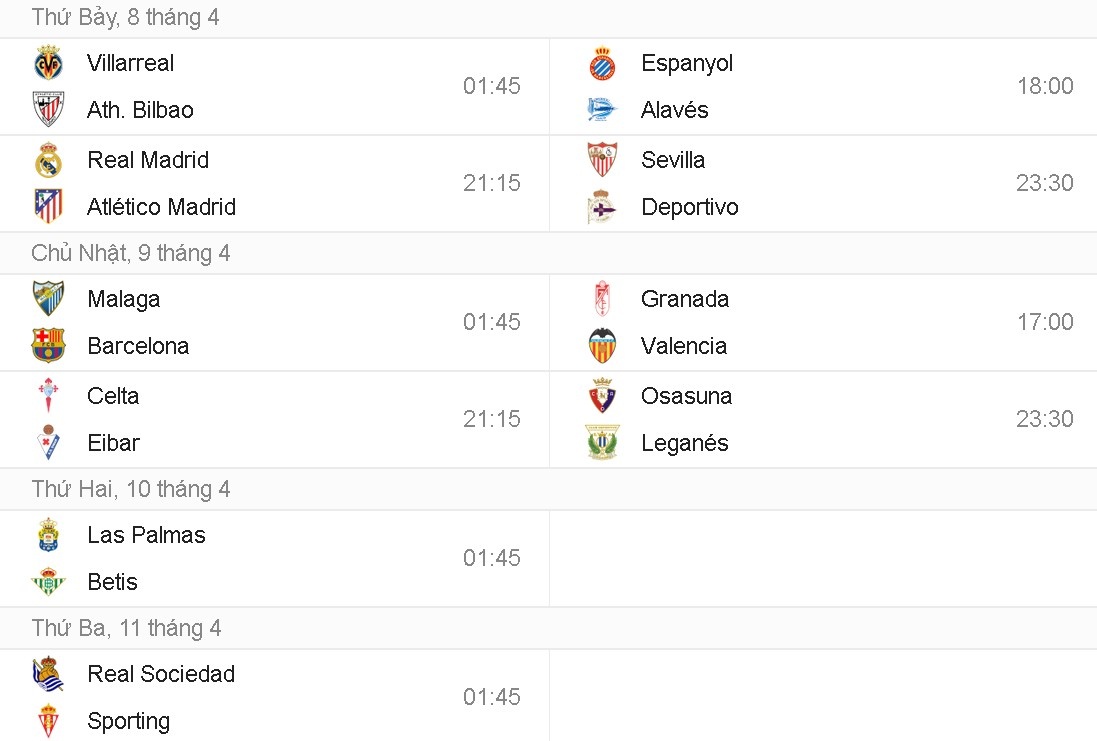Screen dimensions: 1097x741
Task: Select the Betis club badge
Action: click(x=48, y=582)
